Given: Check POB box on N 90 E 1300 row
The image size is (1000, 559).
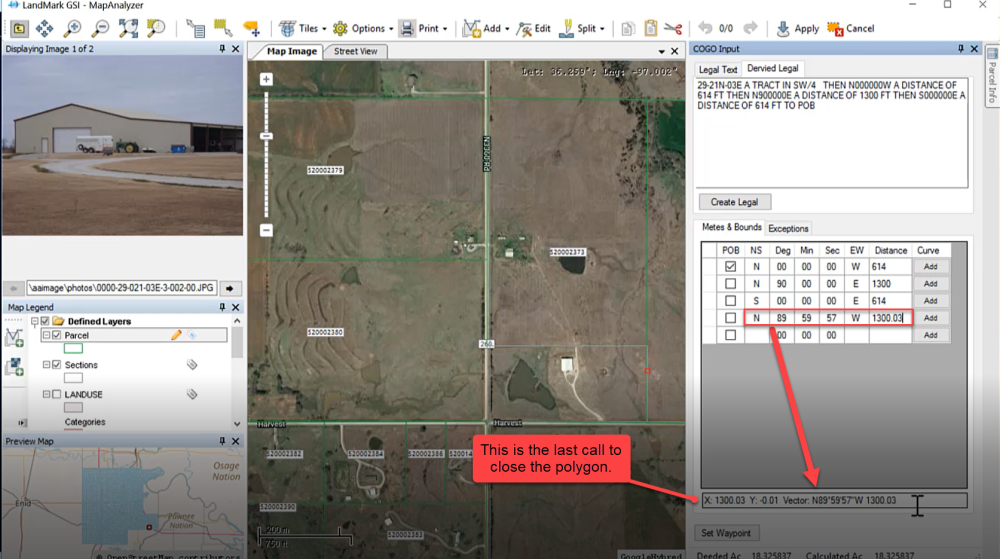Looking at the screenshot, I should 730,284.
